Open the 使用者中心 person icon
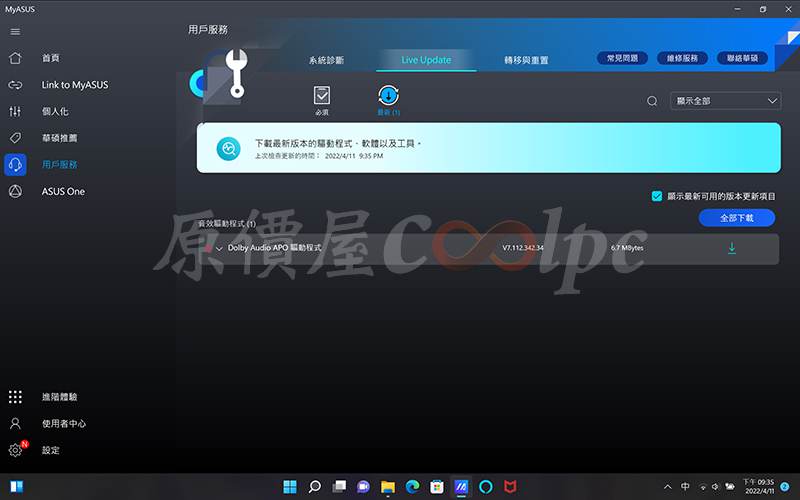The image size is (800, 500). point(15,423)
